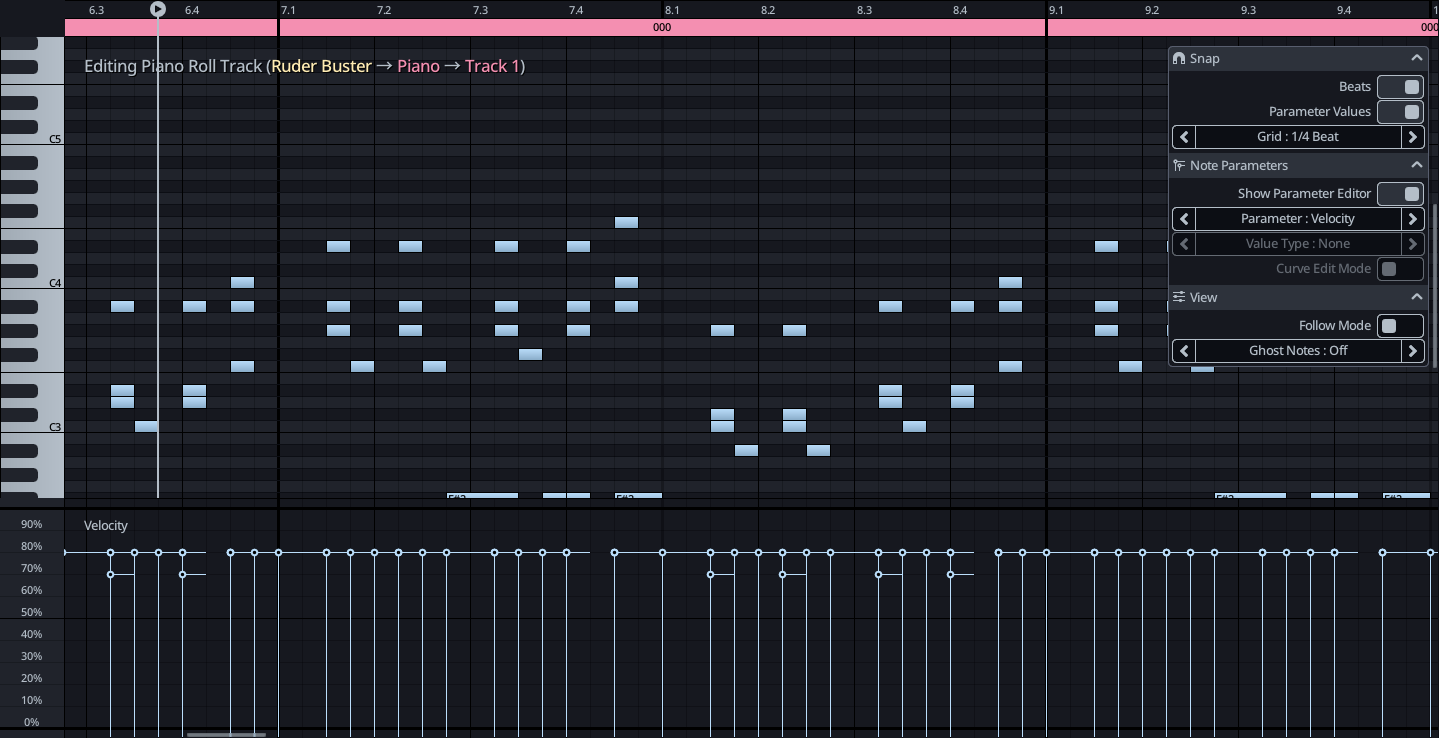Switch to previous parameter before Velocity
The height and width of the screenshot is (738, 1439).
point(1184,219)
